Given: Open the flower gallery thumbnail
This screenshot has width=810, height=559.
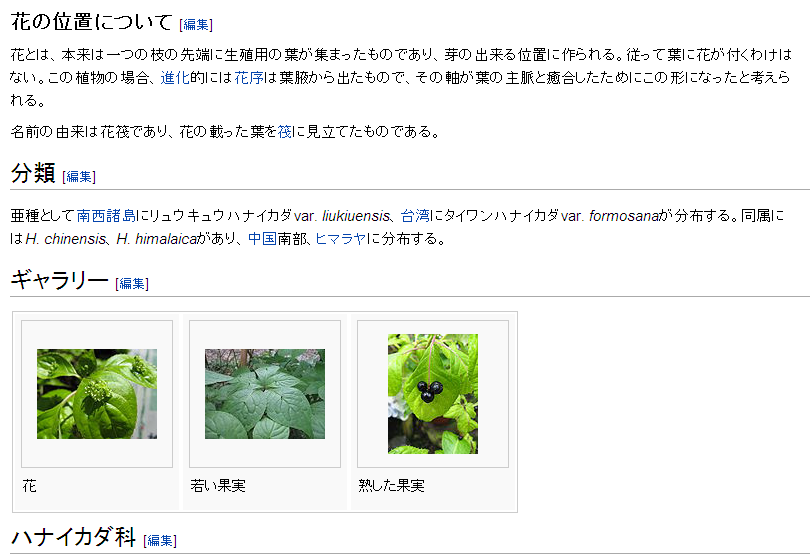Looking at the screenshot, I should coord(97,394).
